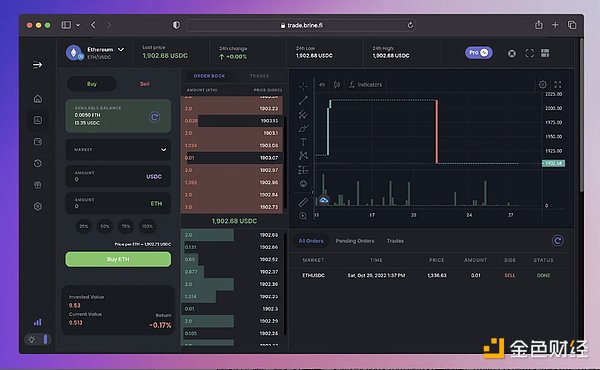The height and width of the screenshot is (370, 600).
Task: Open the Safari share menu
Action: click(x=539, y=25)
